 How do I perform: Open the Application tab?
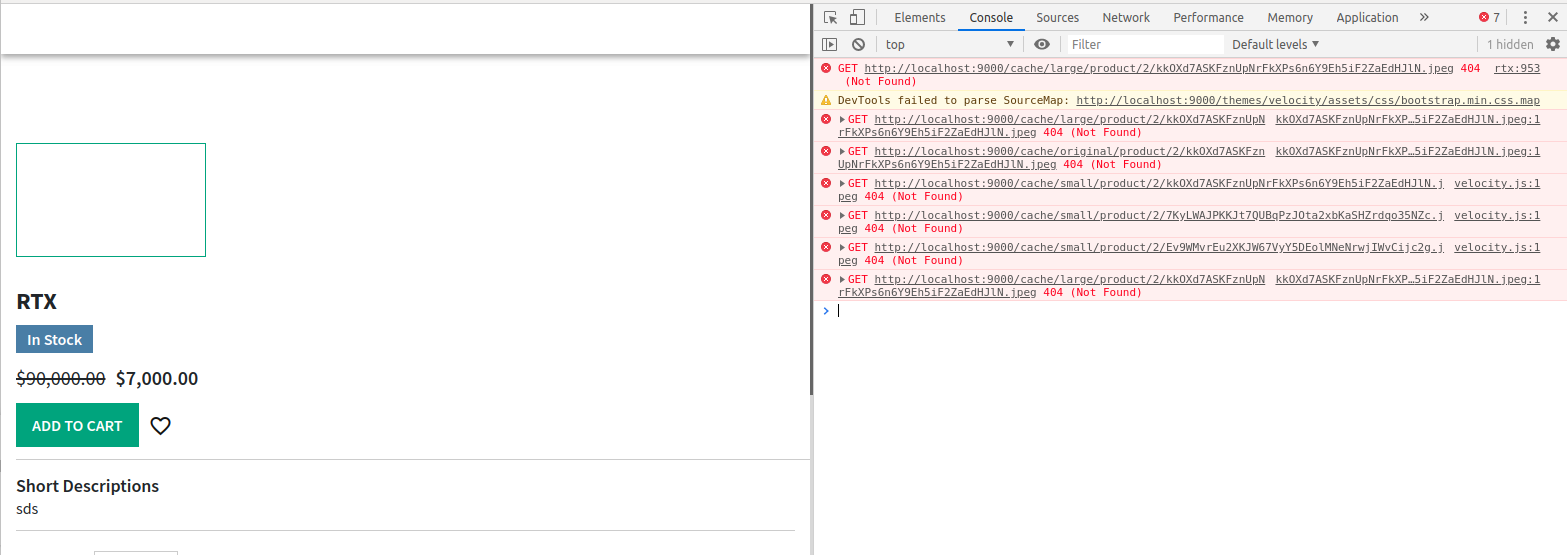point(1367,17)
